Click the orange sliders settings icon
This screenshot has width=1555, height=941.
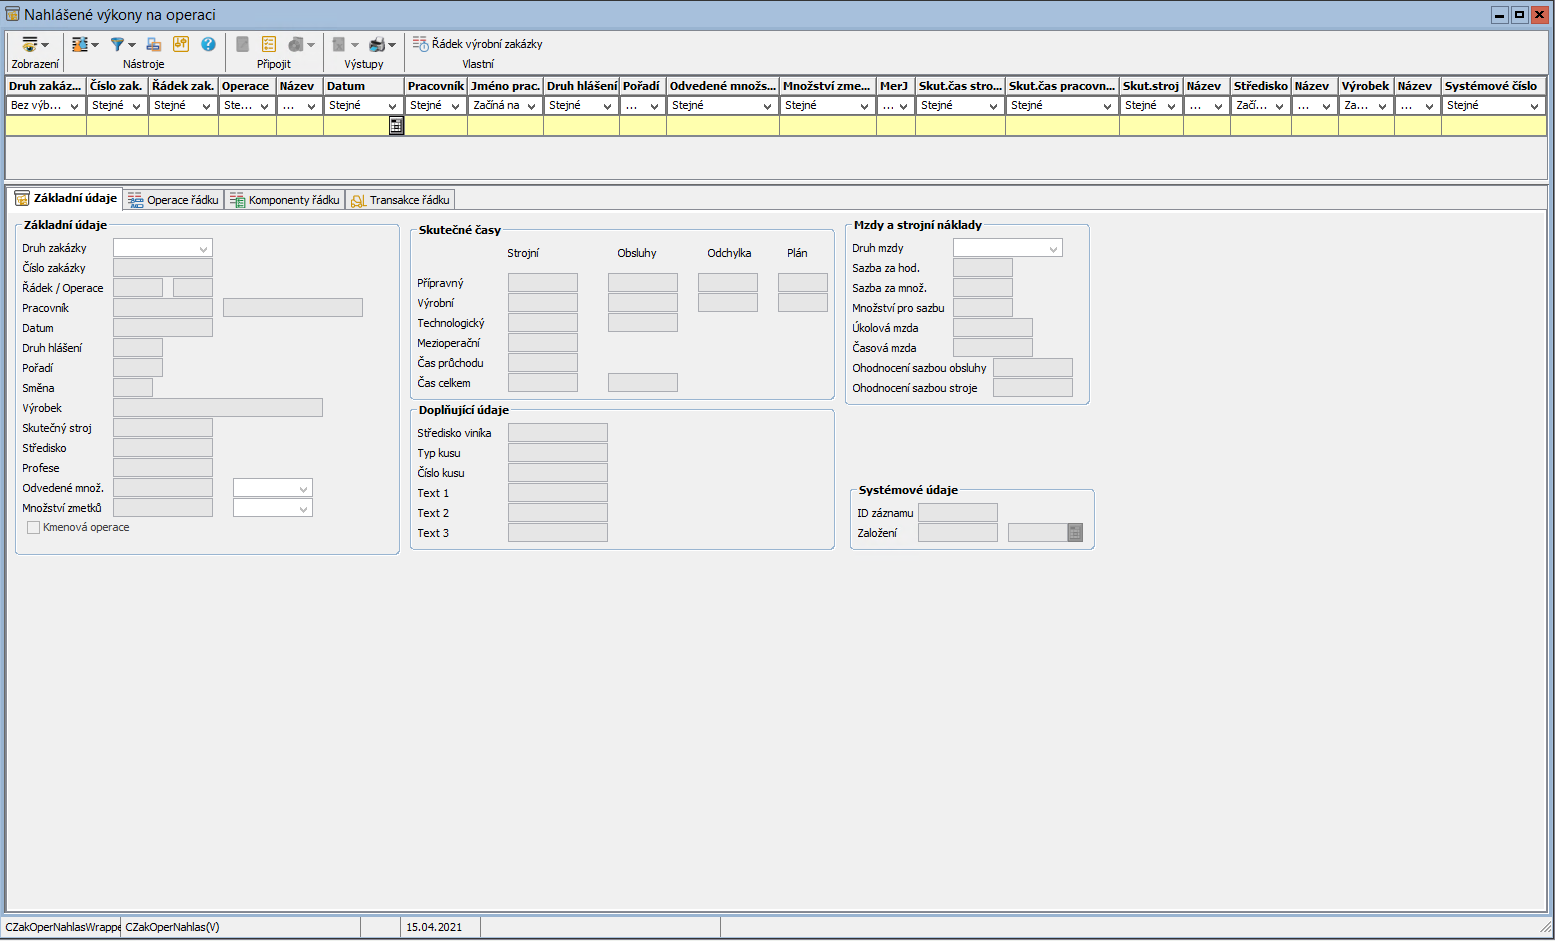tap(181, 44)
